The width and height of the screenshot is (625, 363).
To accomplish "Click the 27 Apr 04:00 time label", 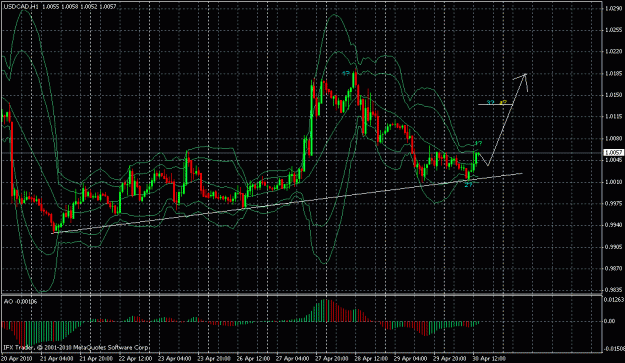I will (293, 358).
